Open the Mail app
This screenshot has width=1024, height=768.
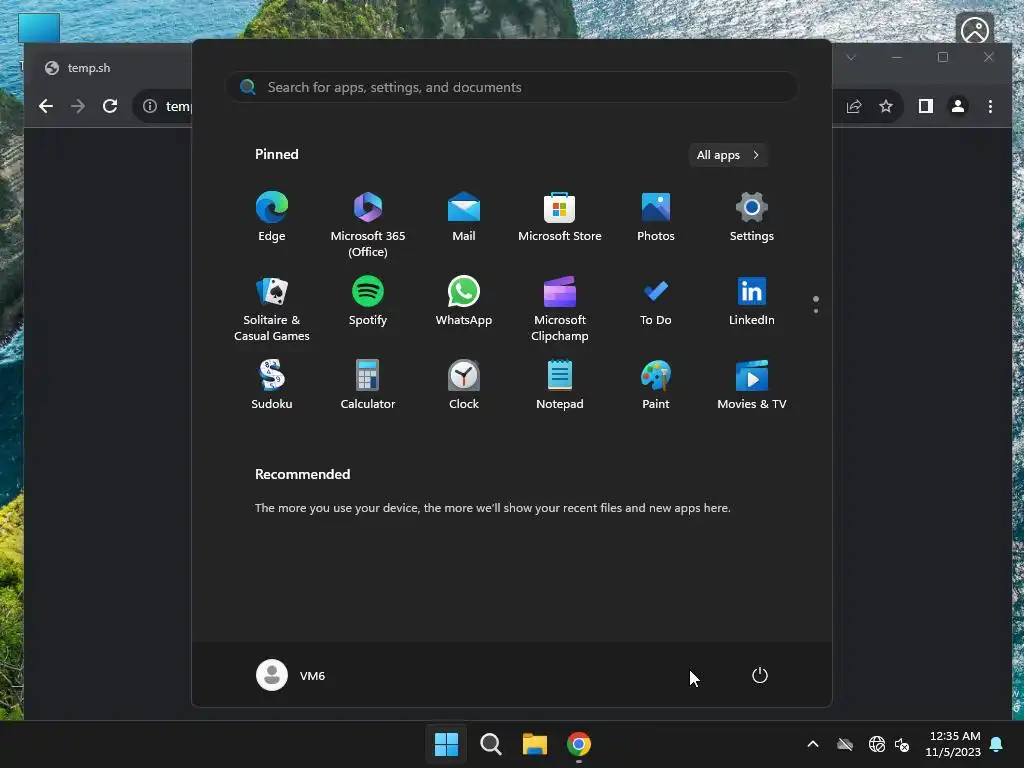464,217
